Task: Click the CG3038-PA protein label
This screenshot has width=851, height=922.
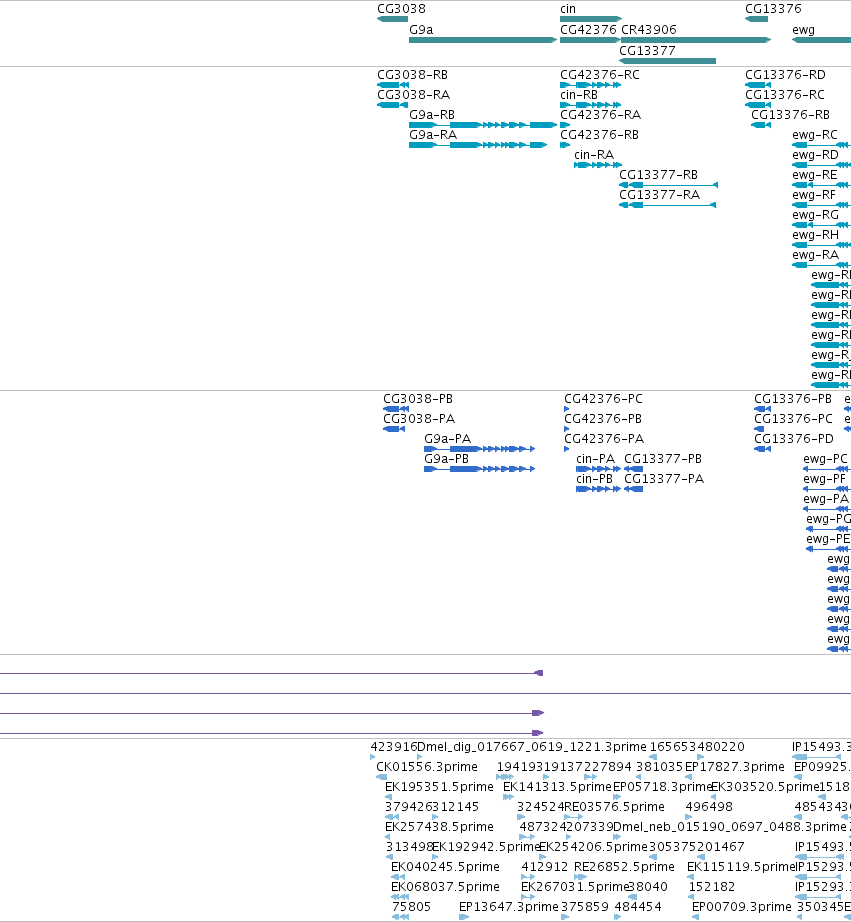Action: pos(419,419)
